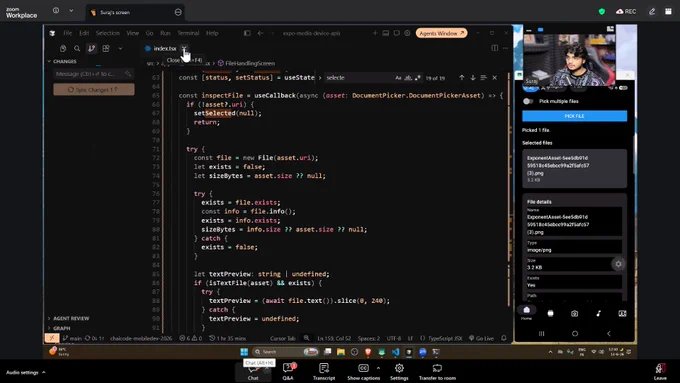Click the find input containing 'selecte'
This screenshot has width=680, height=383.
[x=358, y=78]
